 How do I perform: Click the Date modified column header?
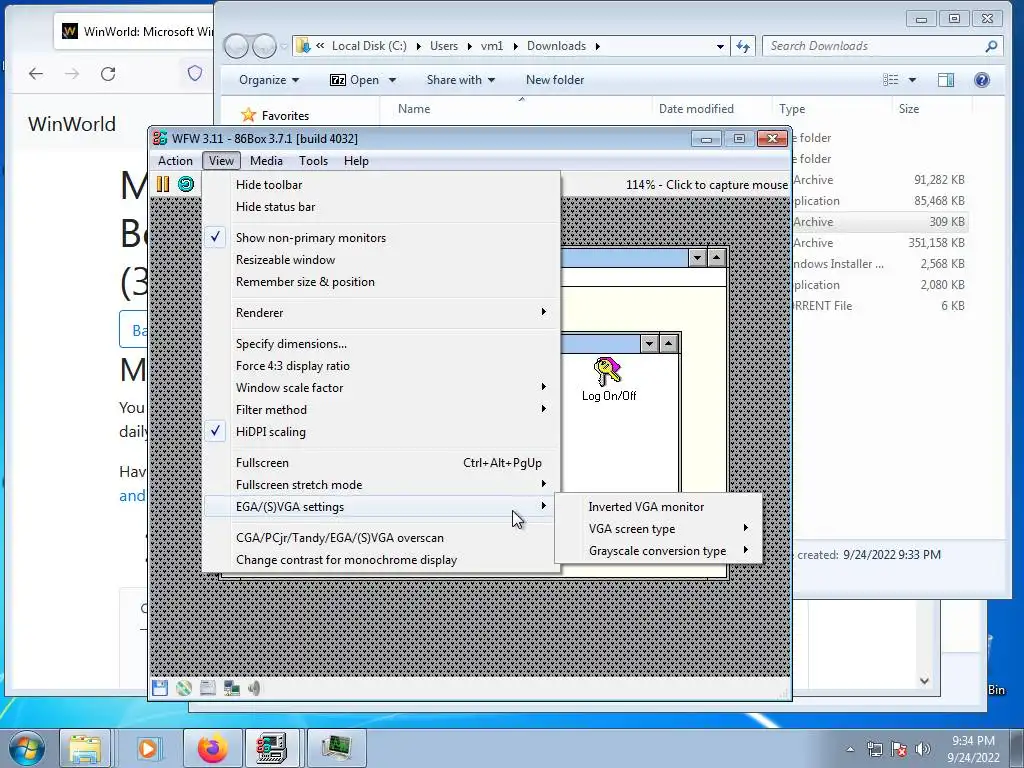[x=711, y=109]
